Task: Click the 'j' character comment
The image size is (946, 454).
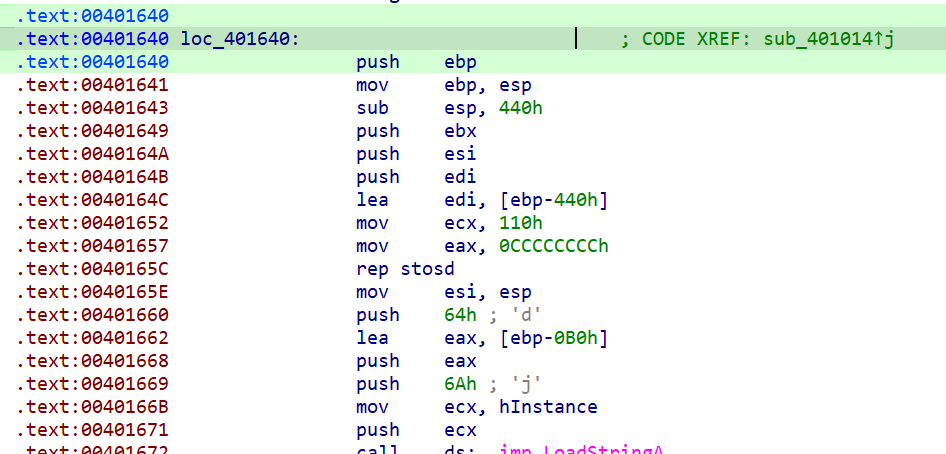Action: tap(525, 384)
